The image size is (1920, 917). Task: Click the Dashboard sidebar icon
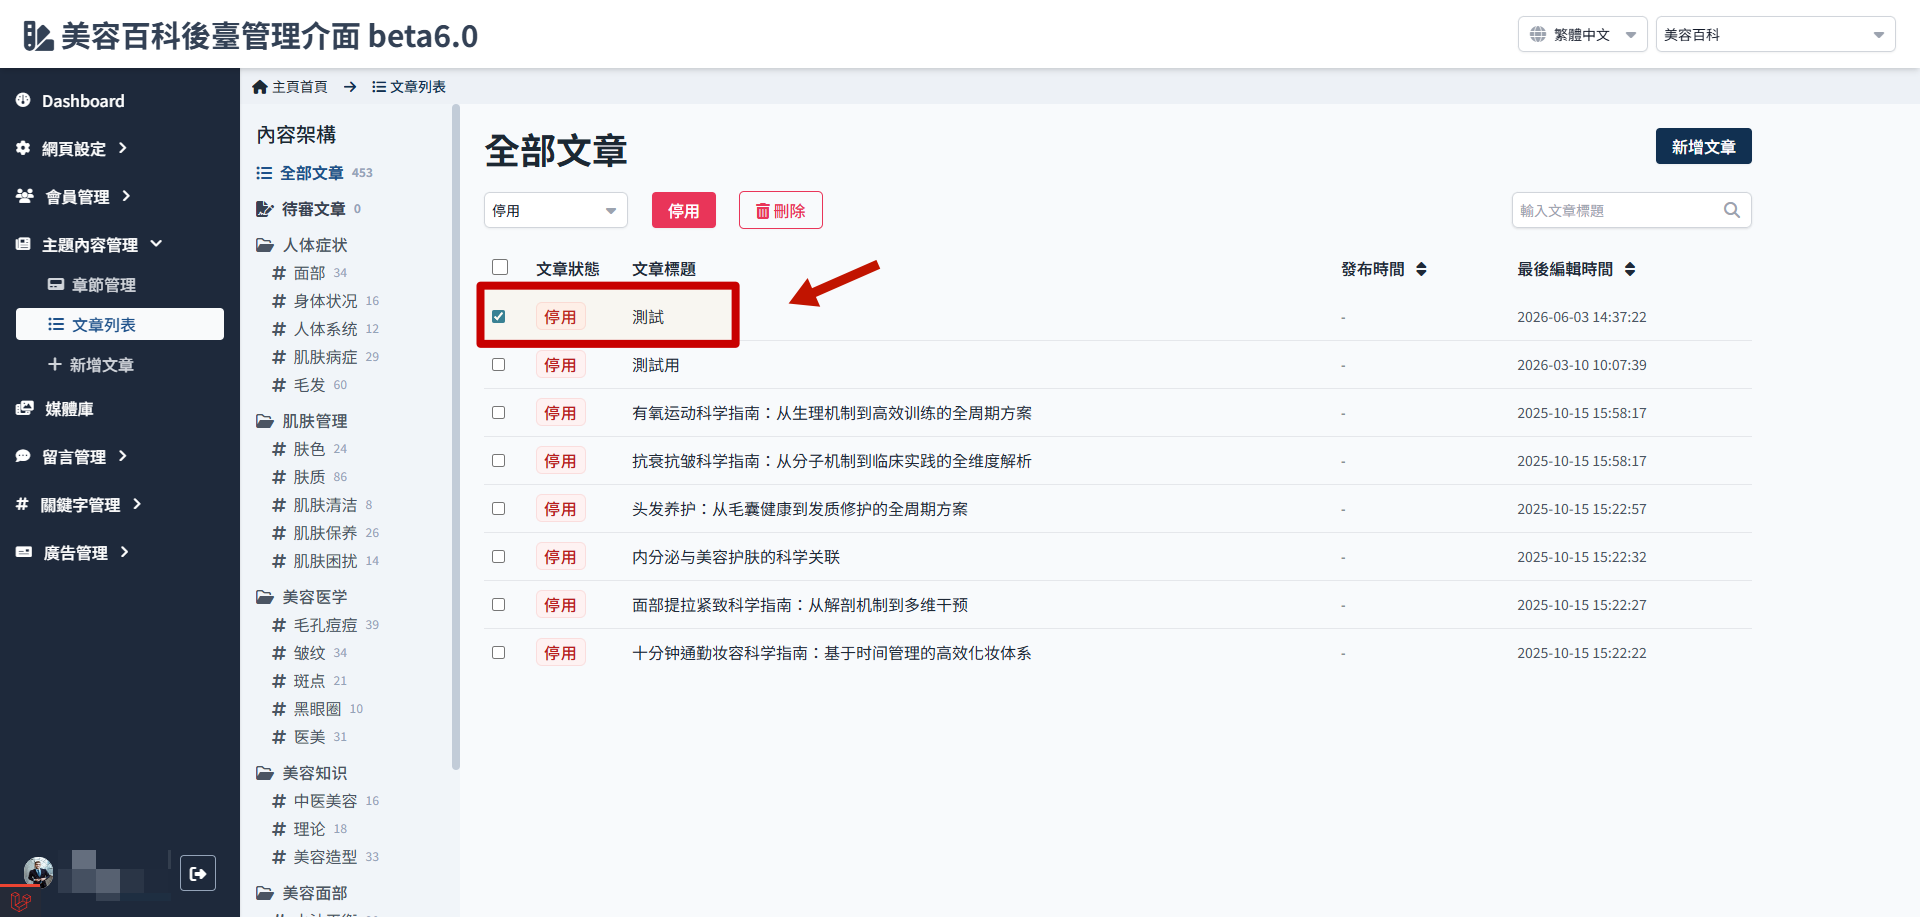tap(23, 100)
